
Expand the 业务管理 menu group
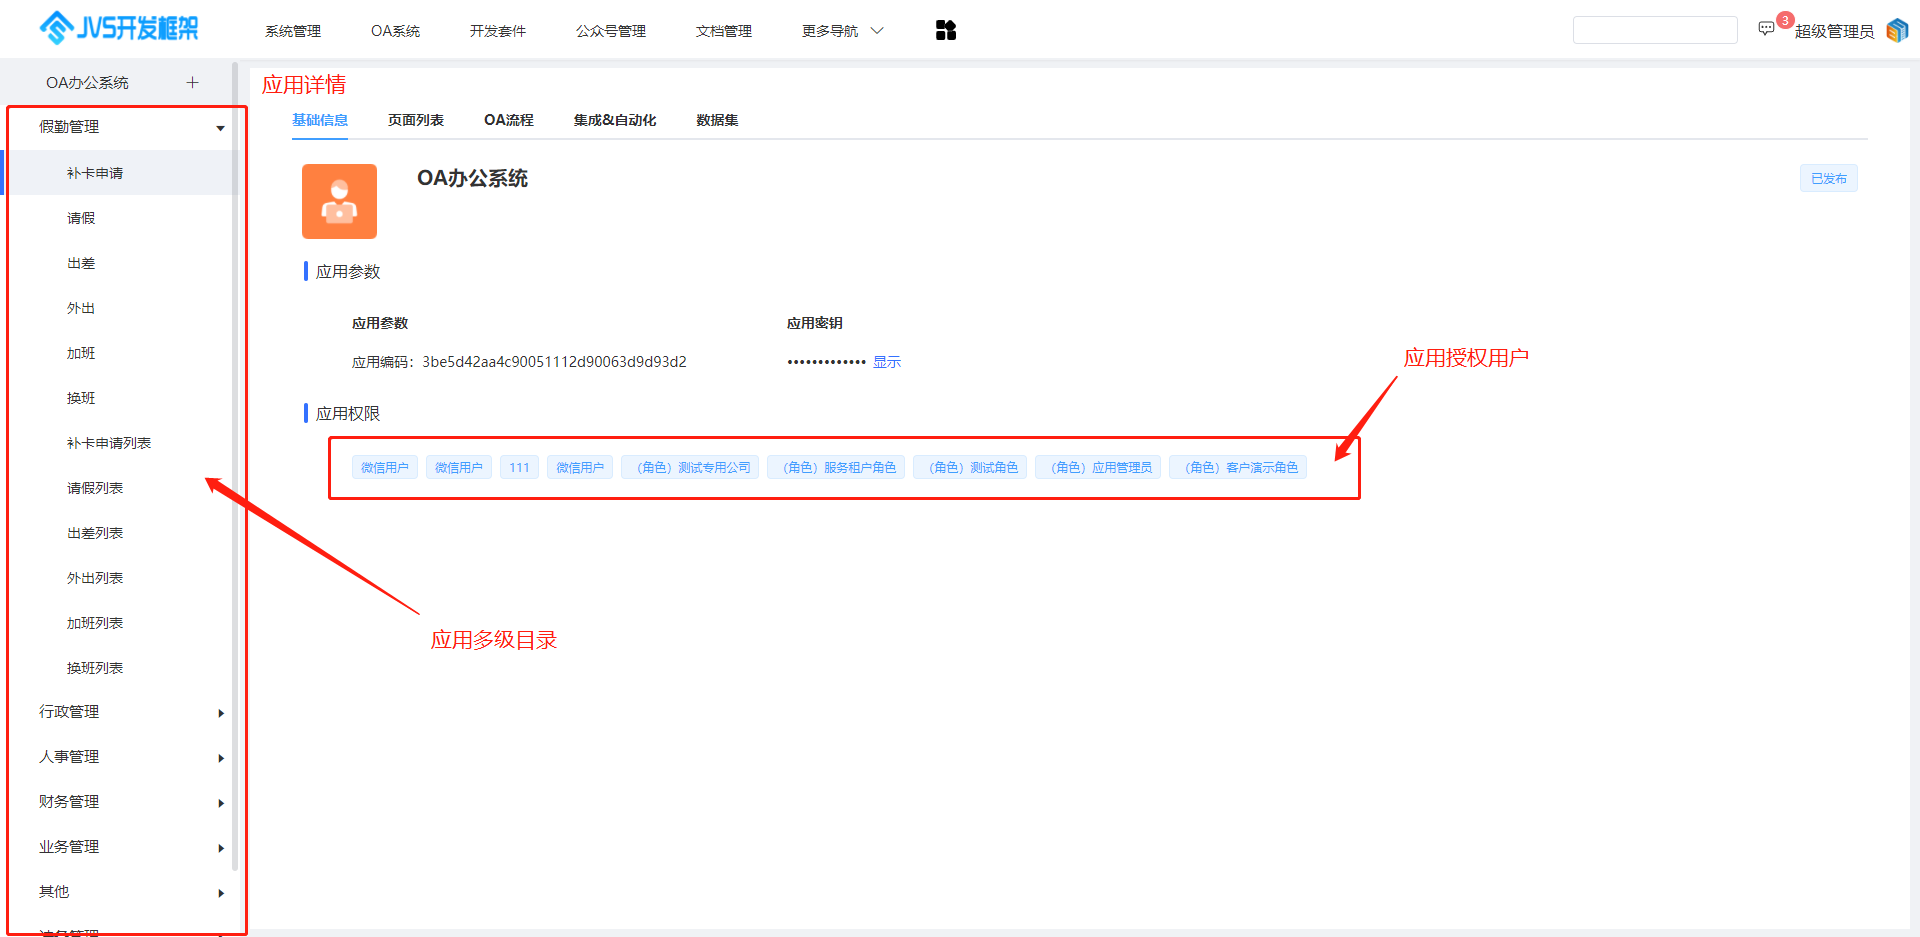coord(127,847)
